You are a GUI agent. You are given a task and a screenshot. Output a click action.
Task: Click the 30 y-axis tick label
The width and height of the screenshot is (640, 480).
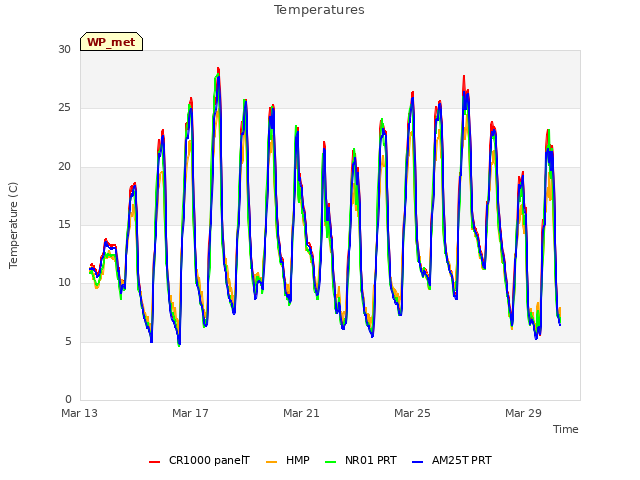point(64,50)
